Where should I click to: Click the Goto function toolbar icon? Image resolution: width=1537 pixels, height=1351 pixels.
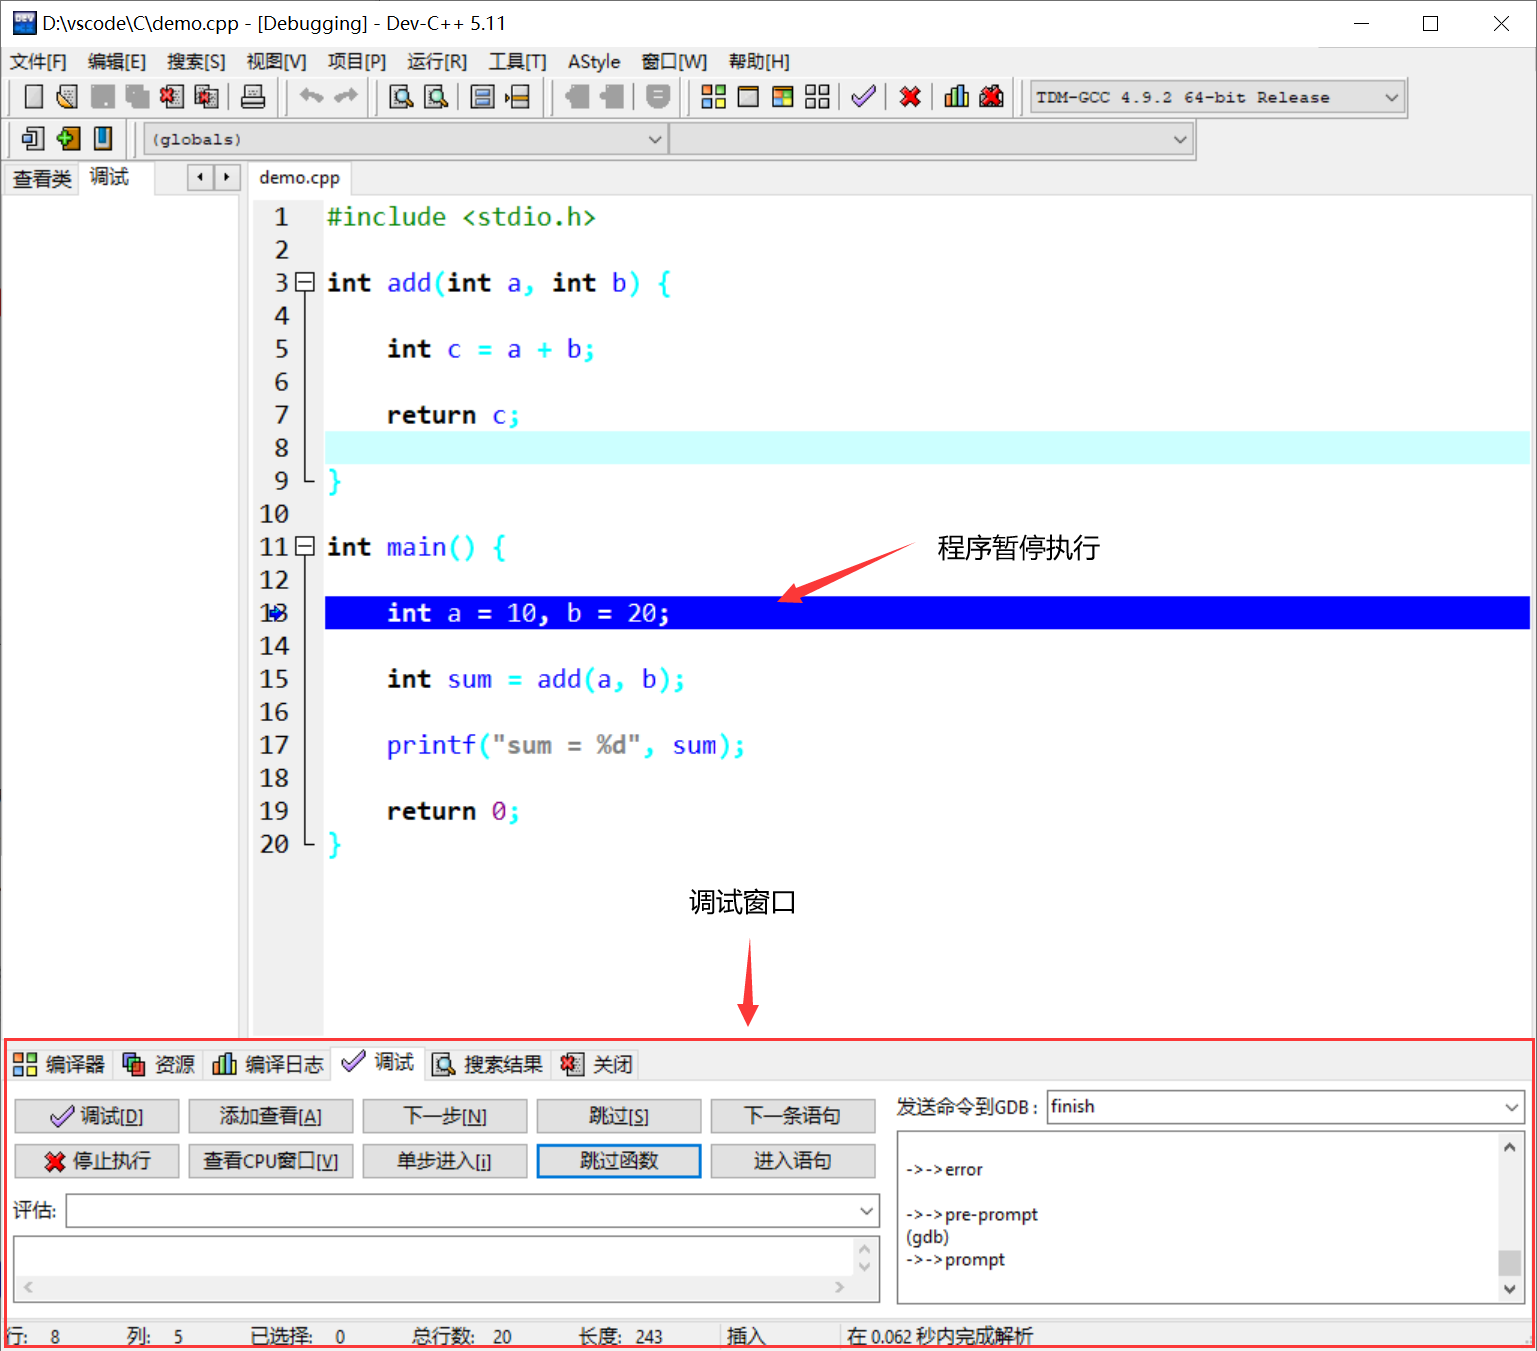pyautogui.click(x=483, y=97)
